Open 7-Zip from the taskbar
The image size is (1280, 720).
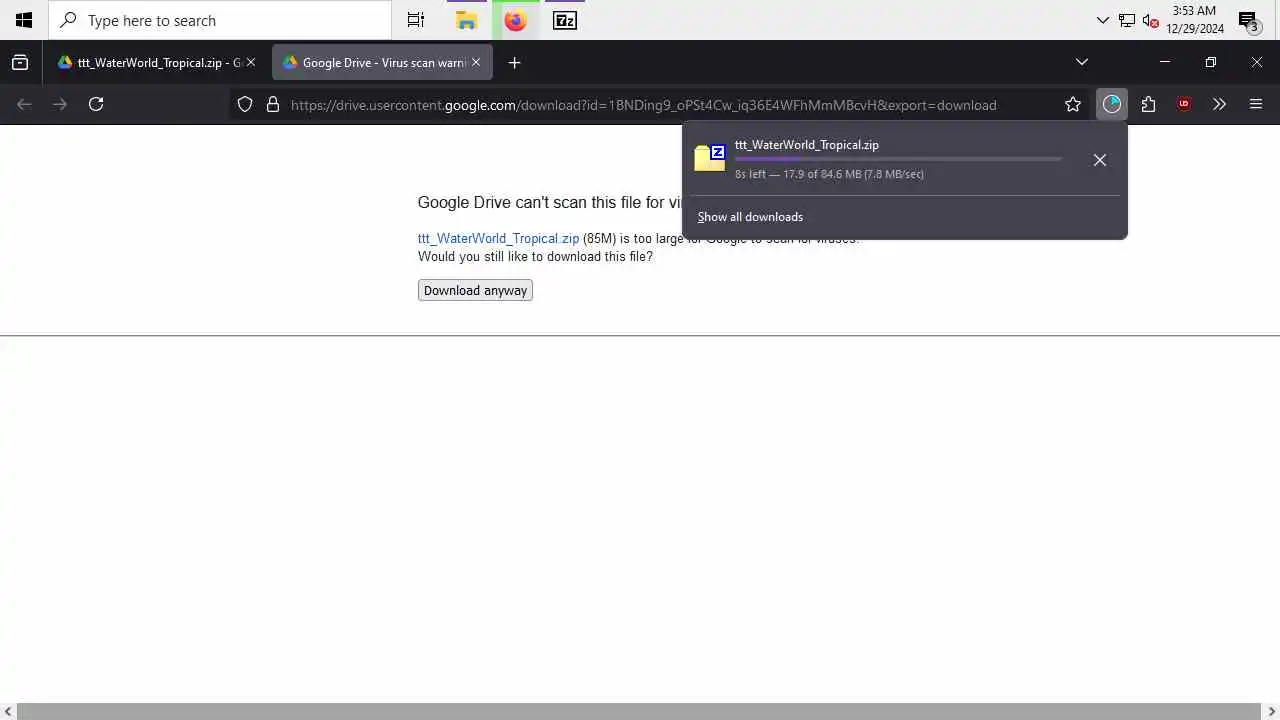tap(565, 20)
